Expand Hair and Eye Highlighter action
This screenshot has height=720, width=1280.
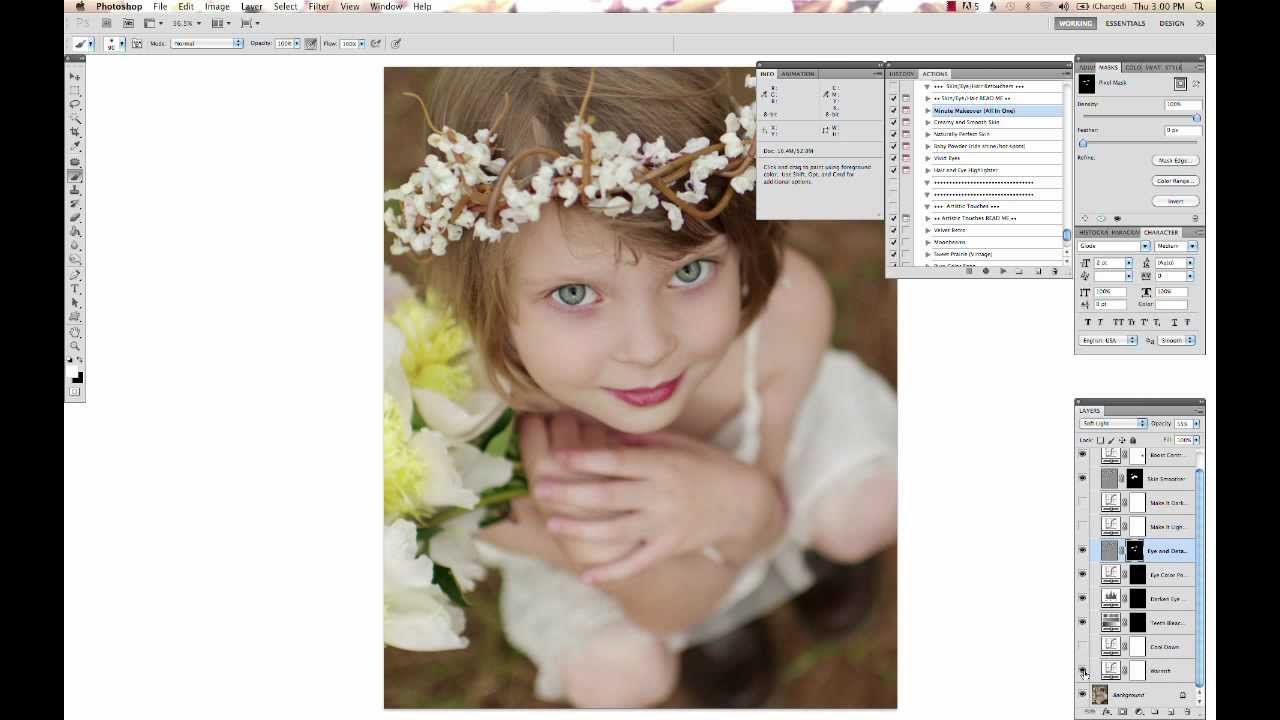pos(928,170)
